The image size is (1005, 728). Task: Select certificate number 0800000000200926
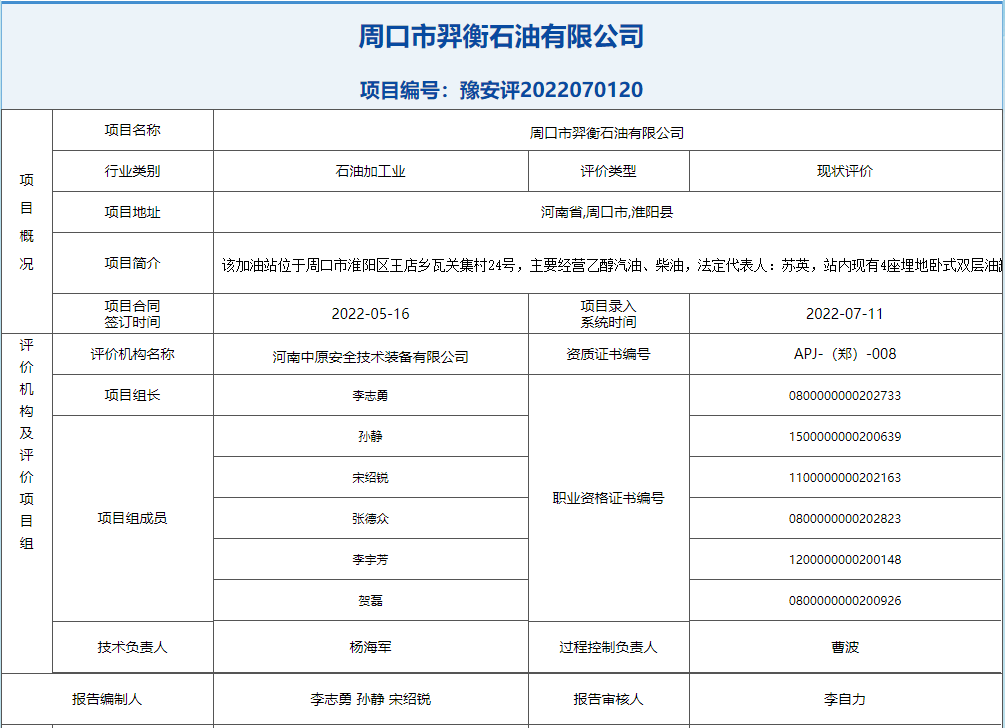coord(845,601)
